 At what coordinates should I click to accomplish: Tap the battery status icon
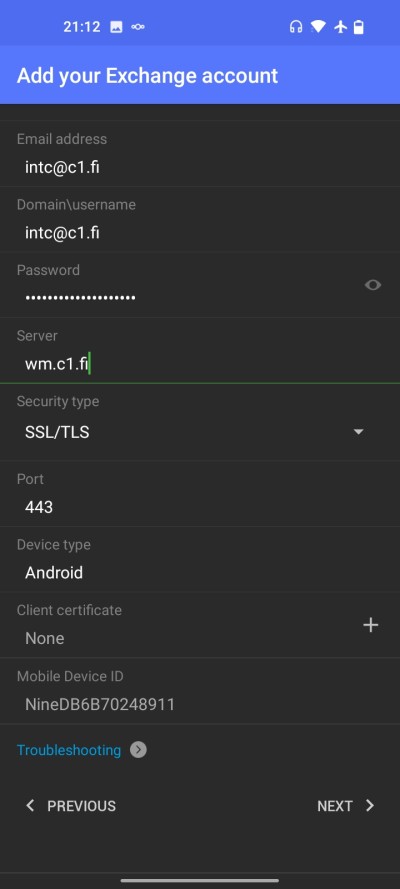coord(359,27)
